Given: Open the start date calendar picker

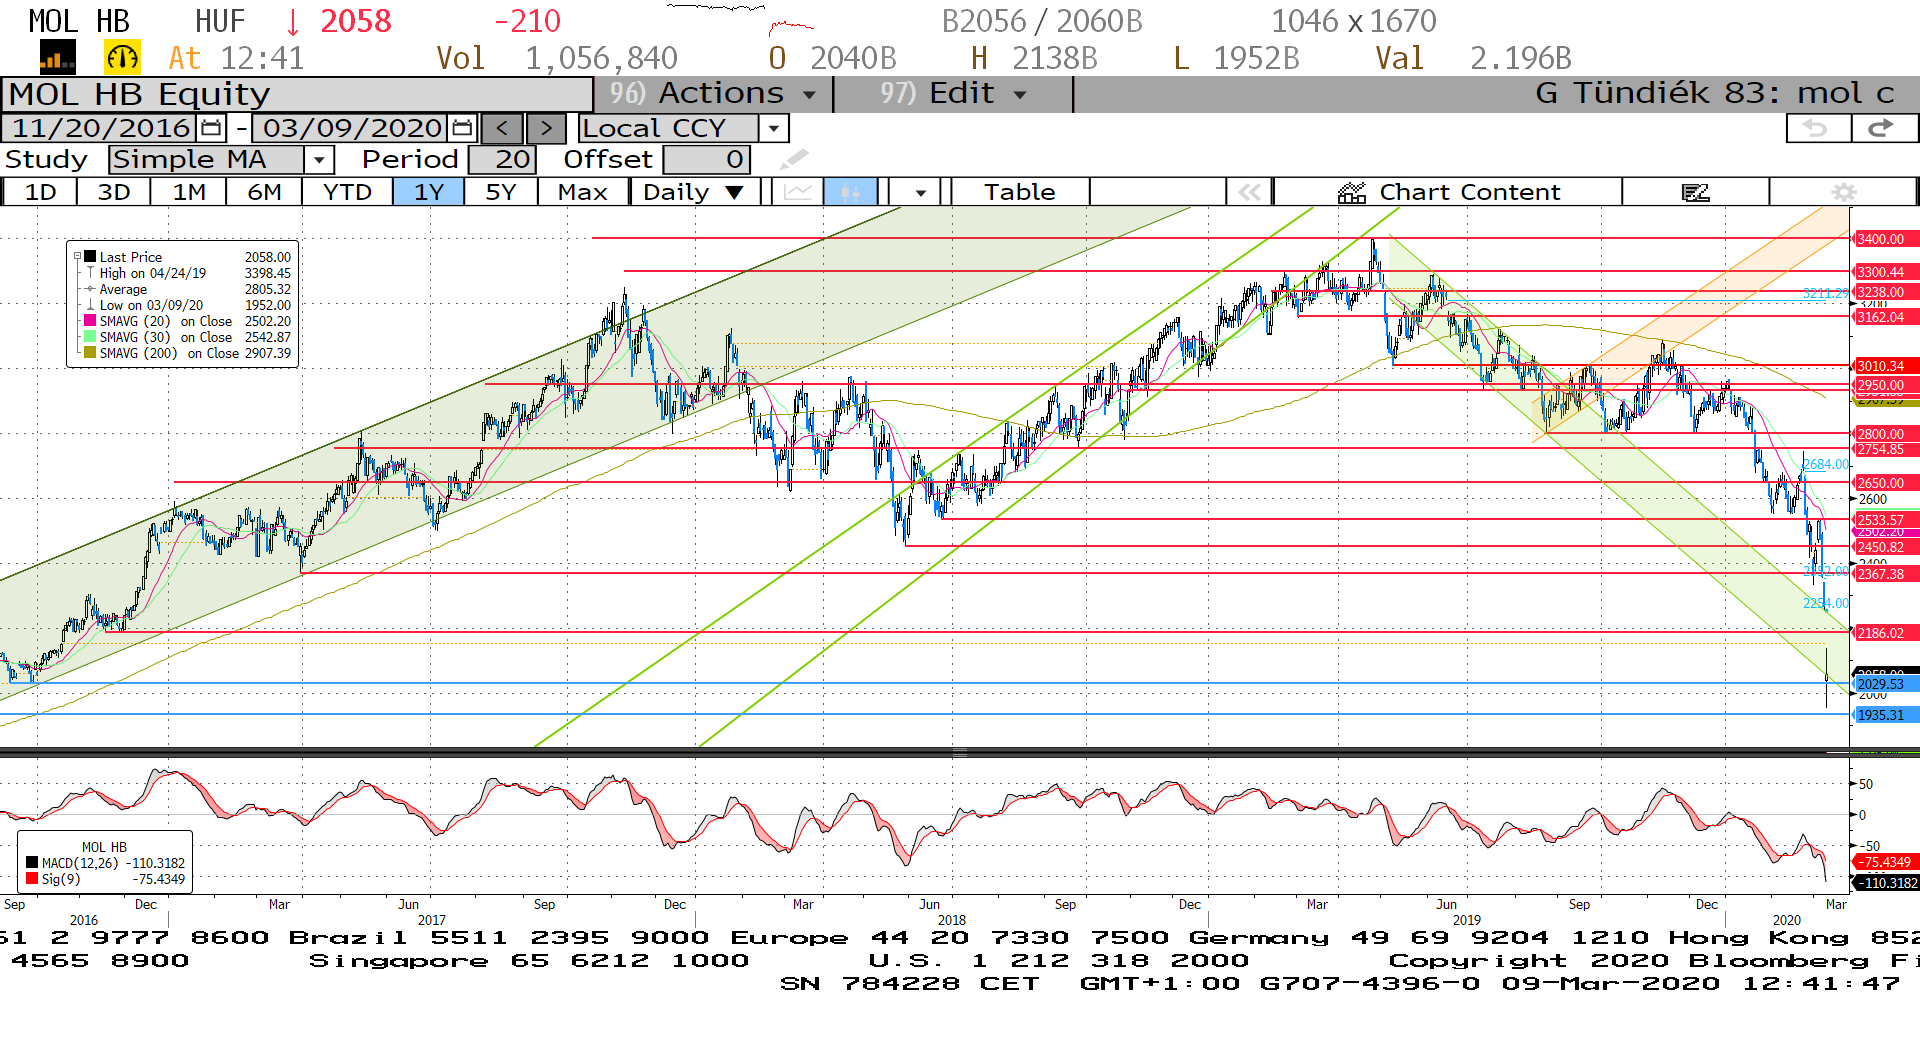Looking at the screenshot, I should [211, 128].
